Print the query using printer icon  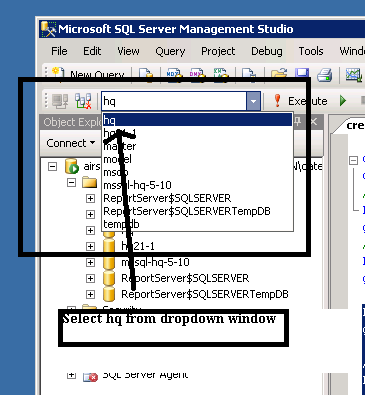[324, 75]
